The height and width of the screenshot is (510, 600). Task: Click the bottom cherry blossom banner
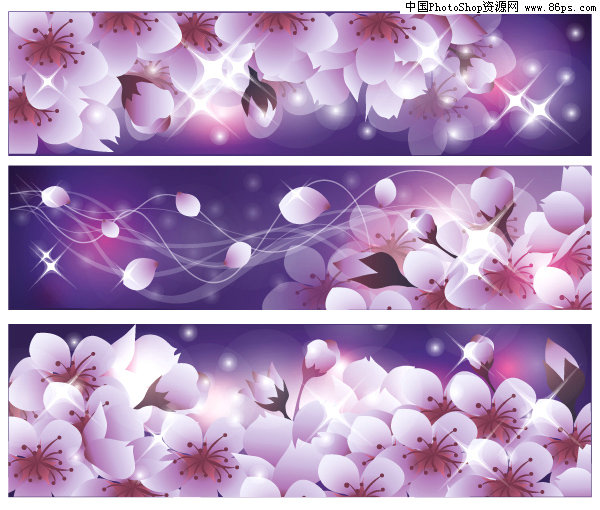[300, 411]
